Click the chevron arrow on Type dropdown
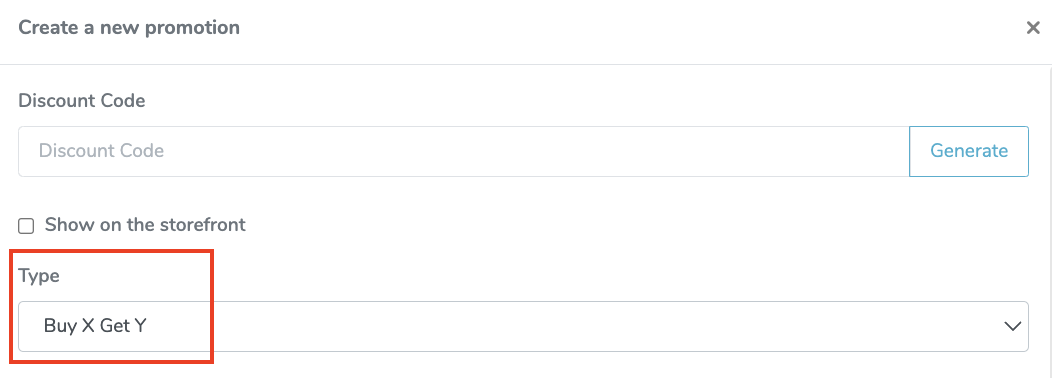 1011,326
